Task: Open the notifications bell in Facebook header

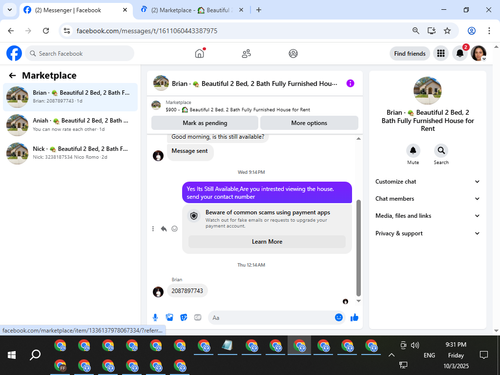Action: click(460, 53)
